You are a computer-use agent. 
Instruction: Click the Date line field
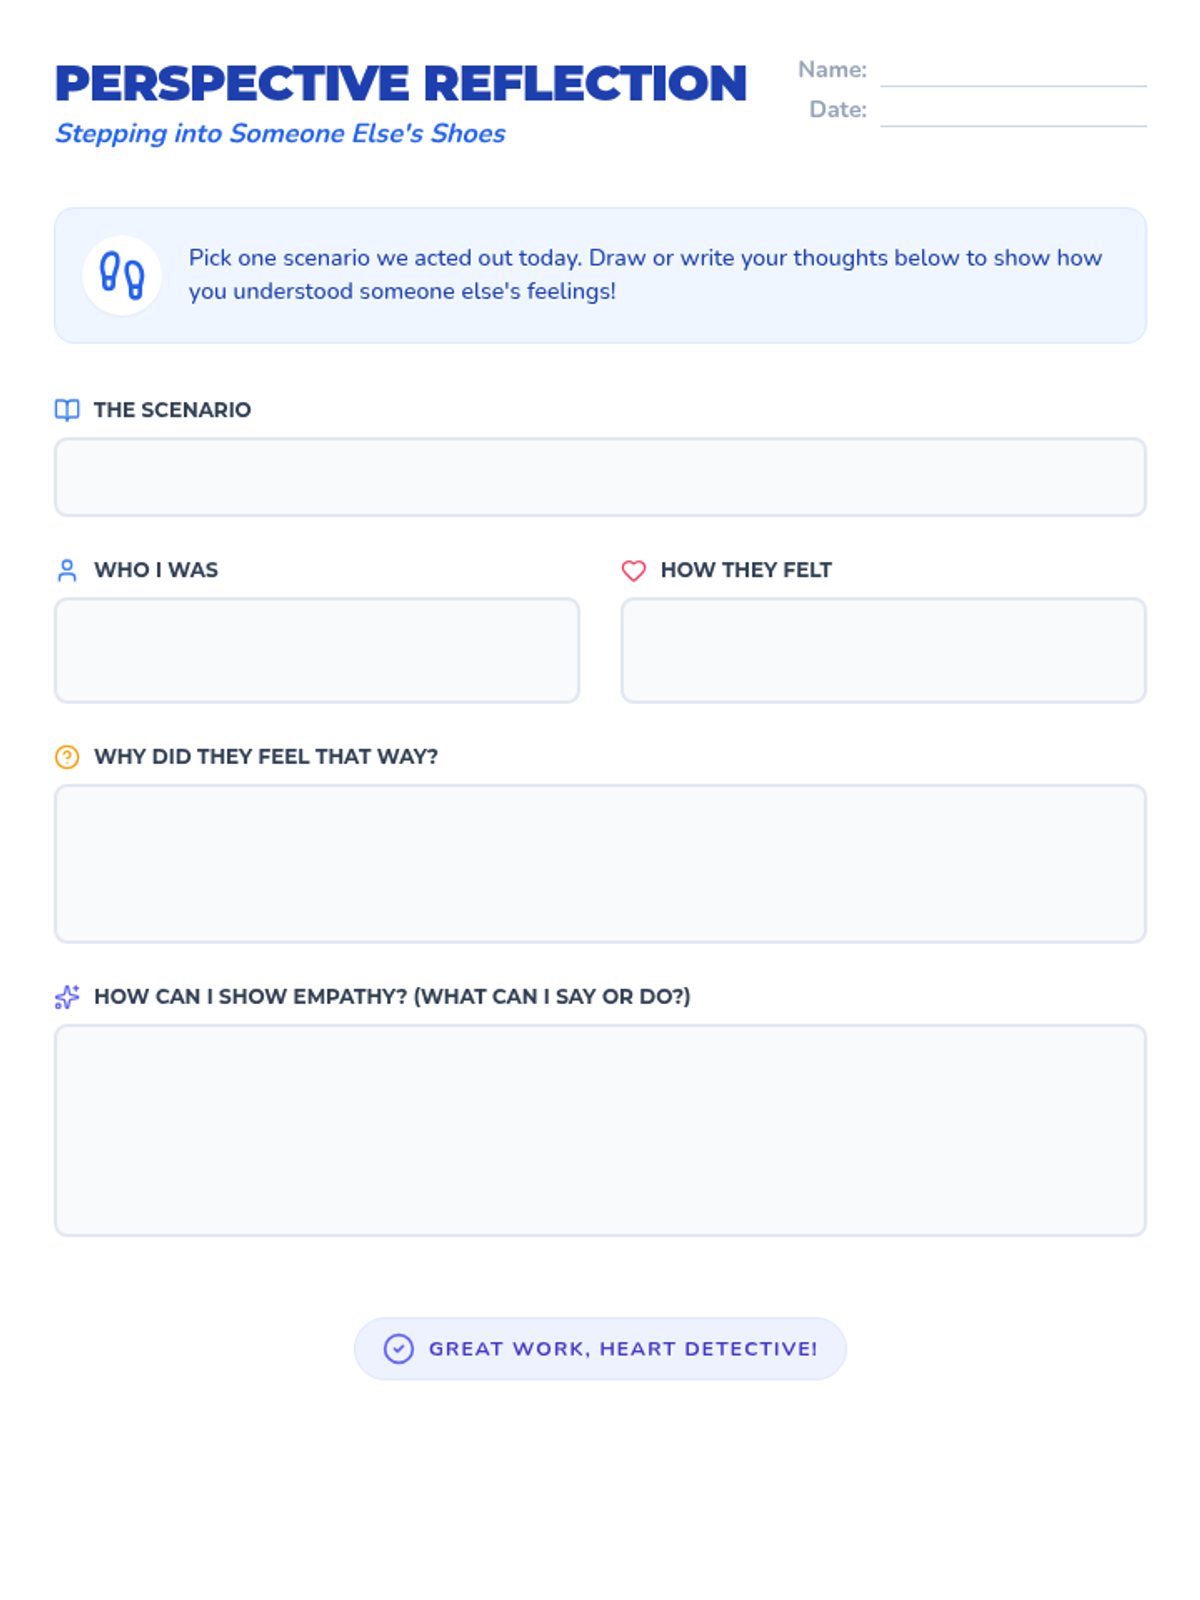coord(1012,112)
